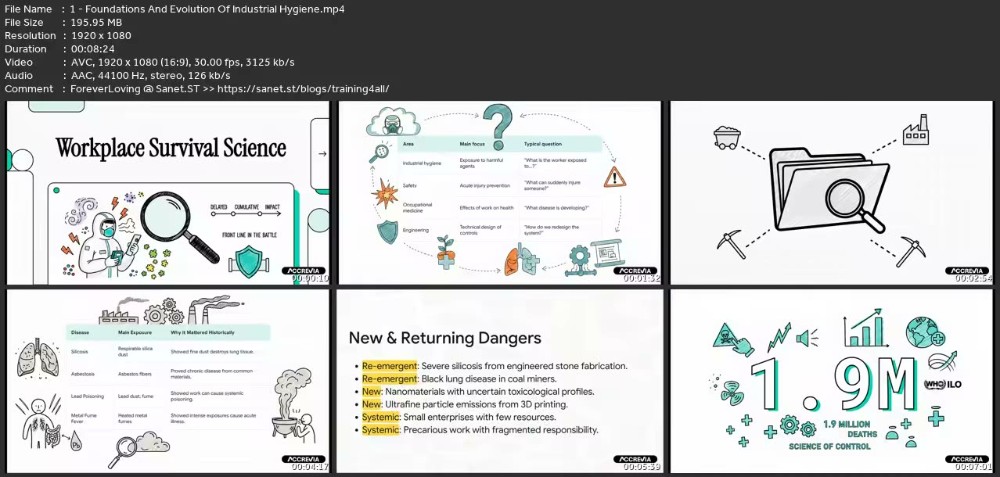
Task: Click the file name text line
Action: [x=175, y=9]
